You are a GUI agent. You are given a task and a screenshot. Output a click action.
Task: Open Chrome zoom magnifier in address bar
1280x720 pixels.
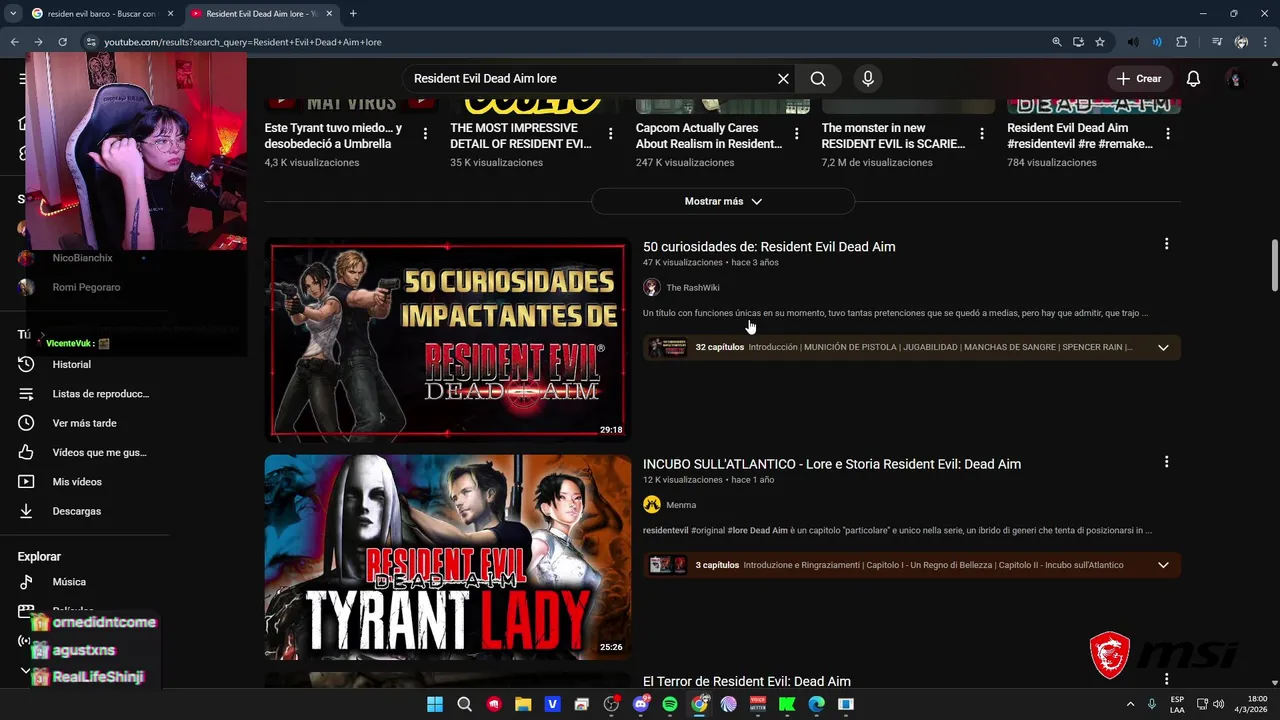click(x=1057, y=42)
